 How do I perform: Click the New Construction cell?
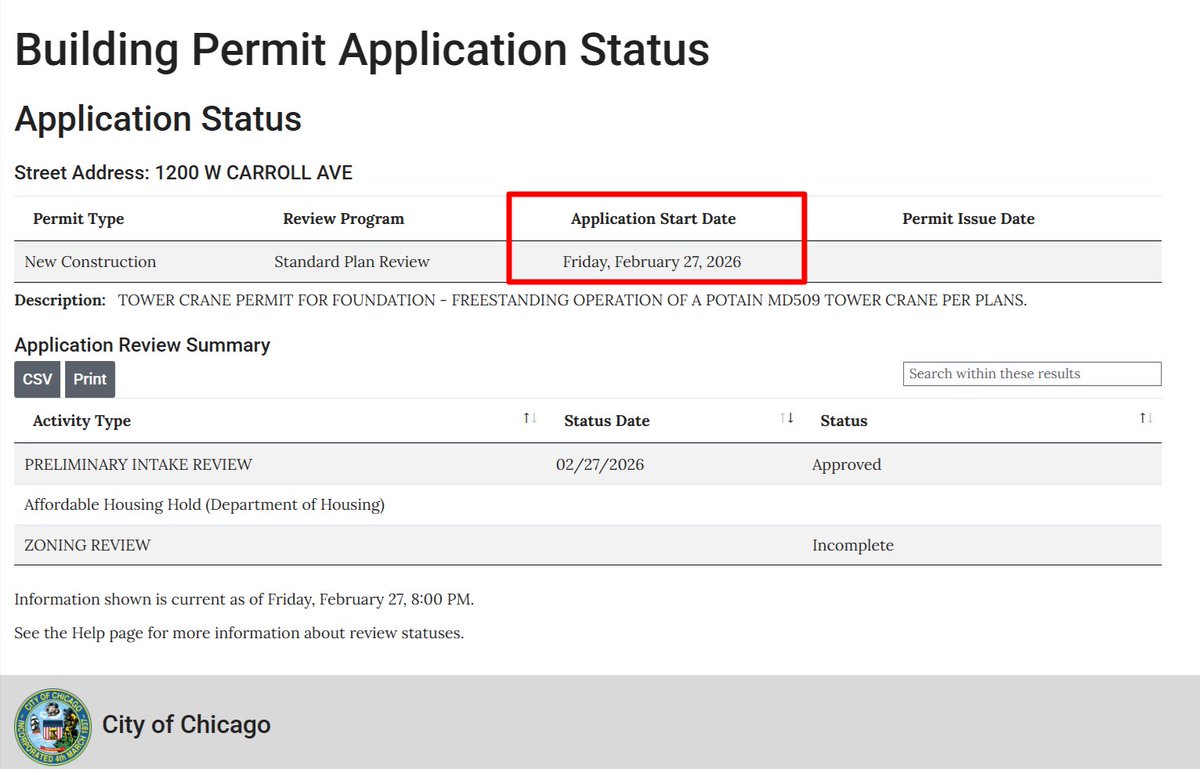coord(90,262)
